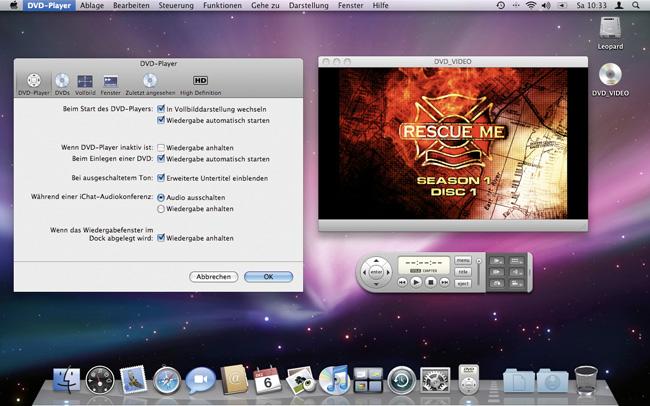Open iChat from the Dock

click(201, 380)
